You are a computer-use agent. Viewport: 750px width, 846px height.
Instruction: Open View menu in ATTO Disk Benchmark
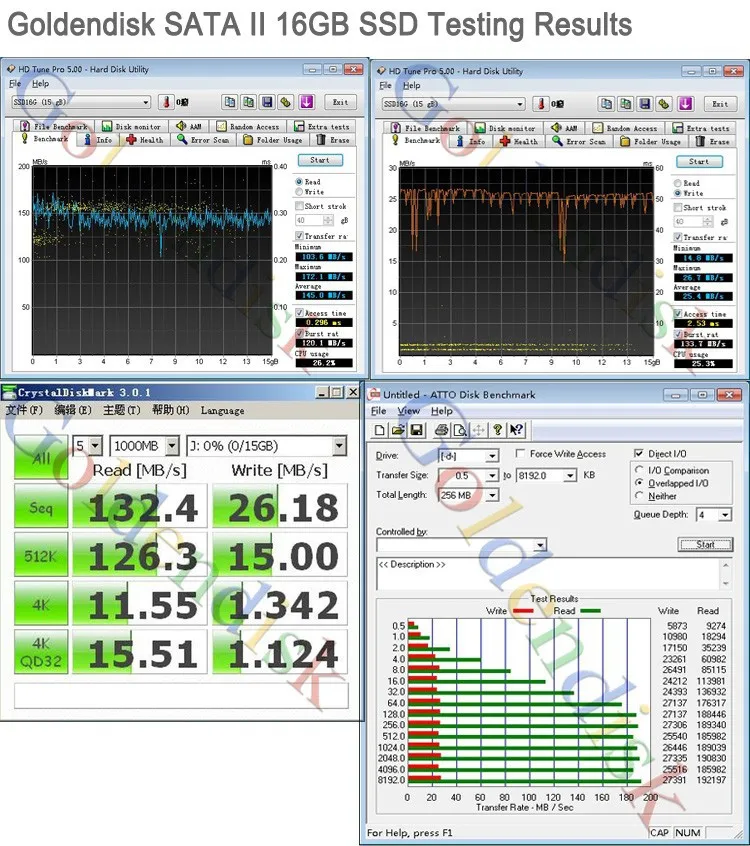tap(408, 411)
